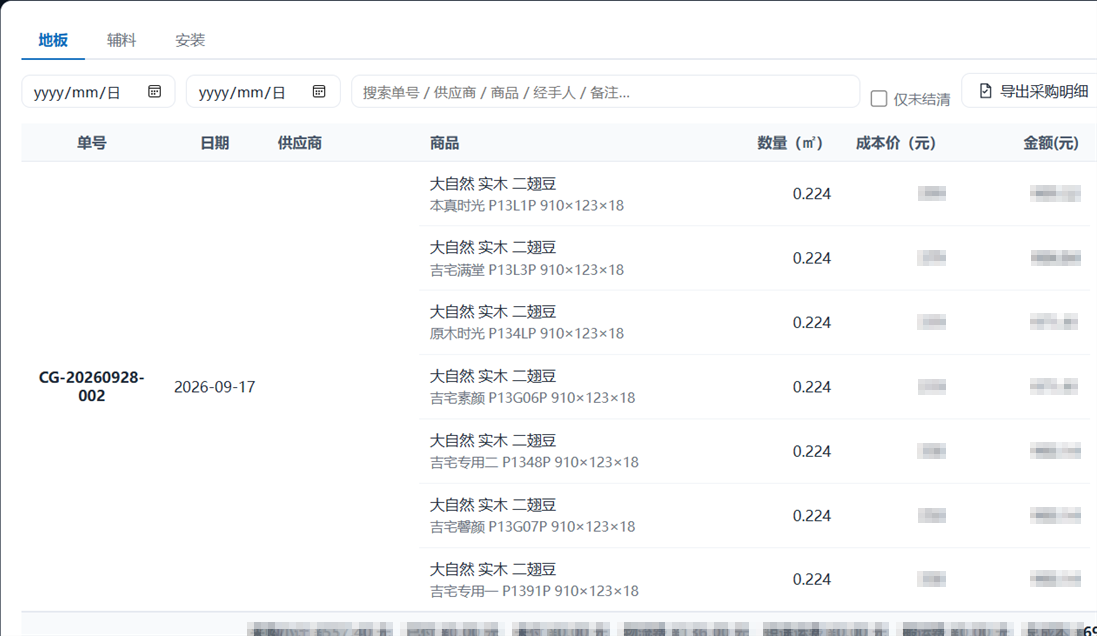Viewport: 1097px width, 636px height.
Task: Click the date 2026-09-17 cell
Action: point(214,387)
